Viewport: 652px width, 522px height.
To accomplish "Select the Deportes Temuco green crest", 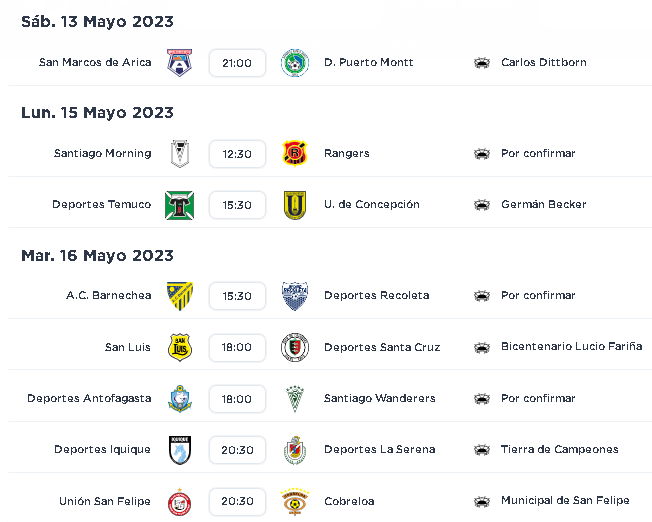I will 179,205.
